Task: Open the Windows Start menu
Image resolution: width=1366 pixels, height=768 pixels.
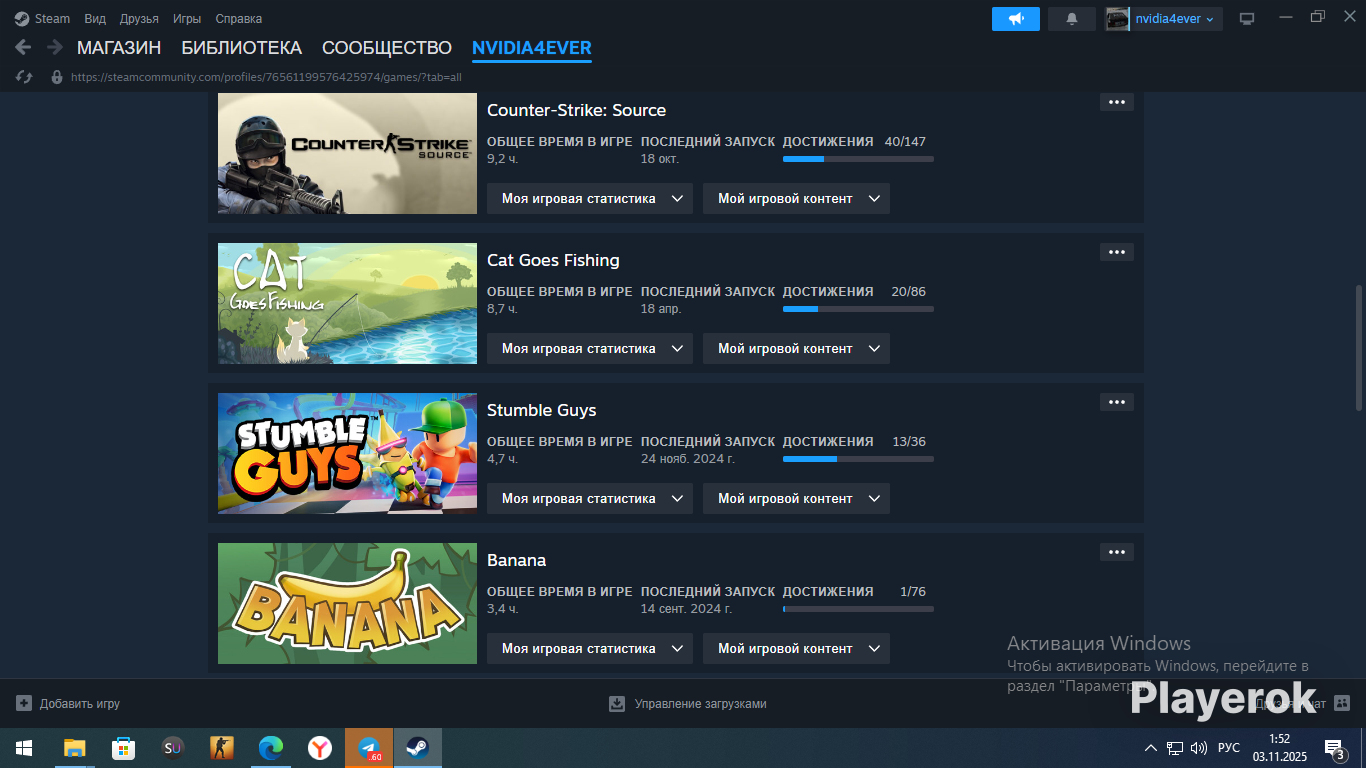Action: pos(24,748)
